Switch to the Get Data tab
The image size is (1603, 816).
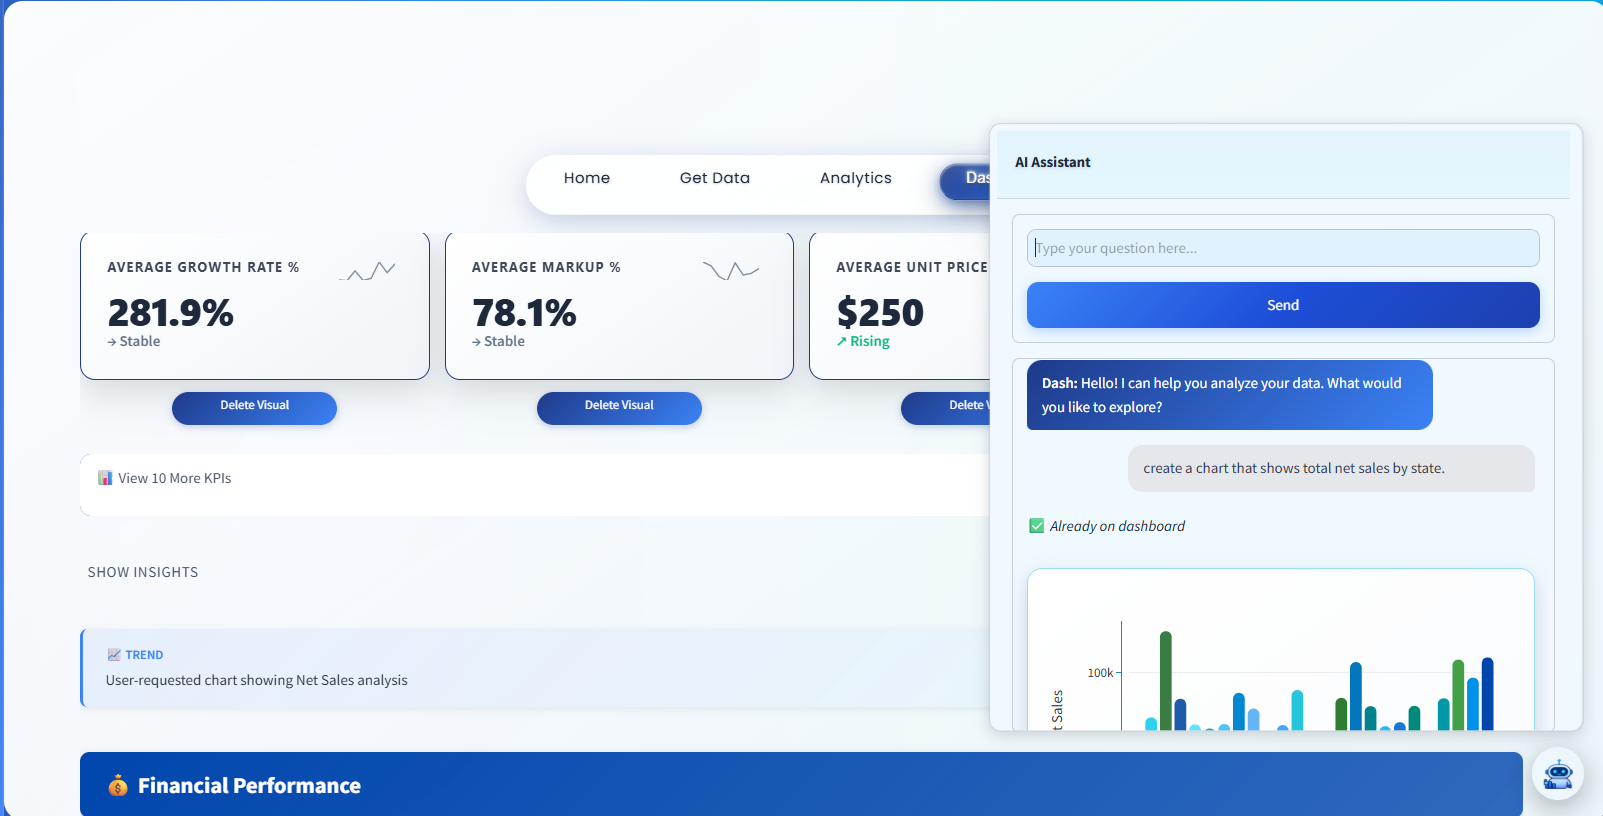(x=714, y=178)
